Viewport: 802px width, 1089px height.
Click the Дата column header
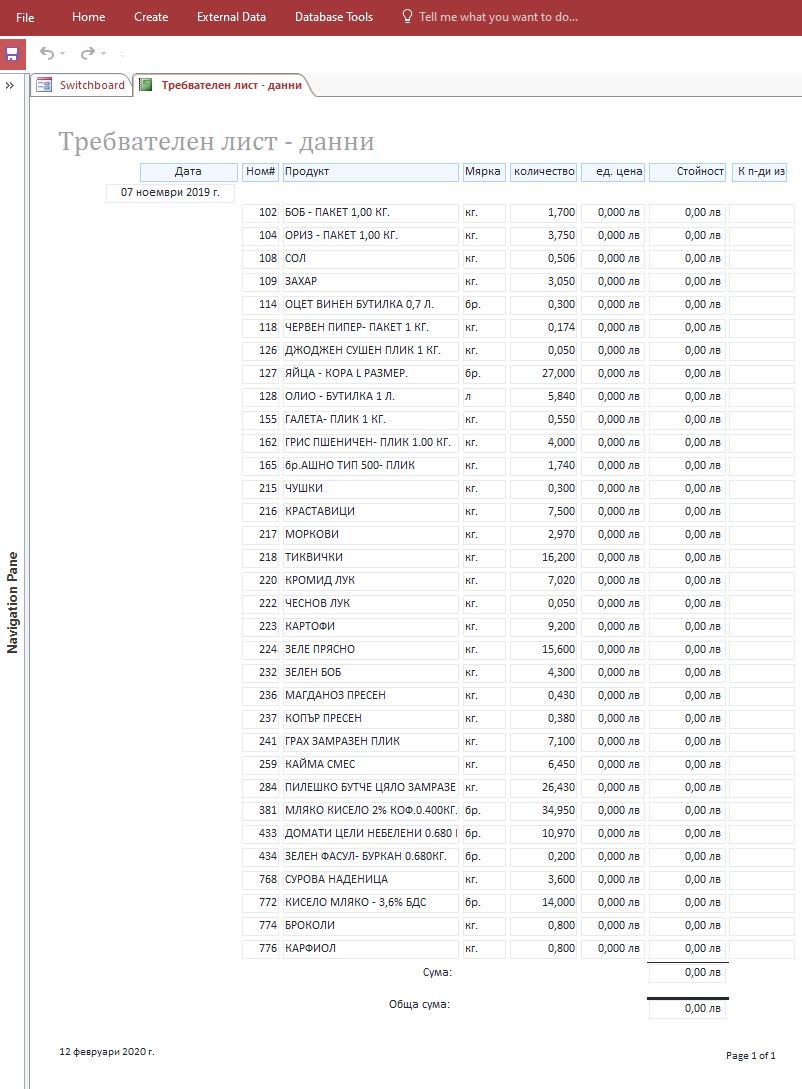(188, 172)
